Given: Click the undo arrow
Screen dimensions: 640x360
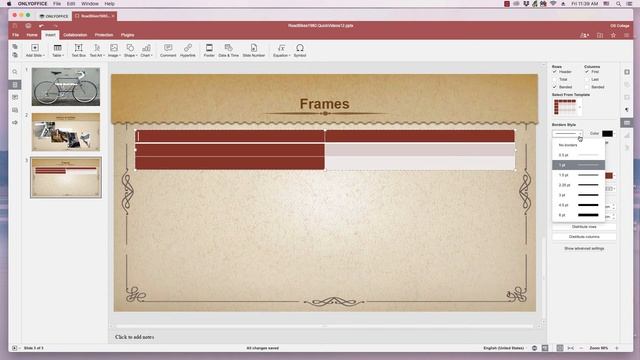Looking at the screenshot, I should pos(41,26).
